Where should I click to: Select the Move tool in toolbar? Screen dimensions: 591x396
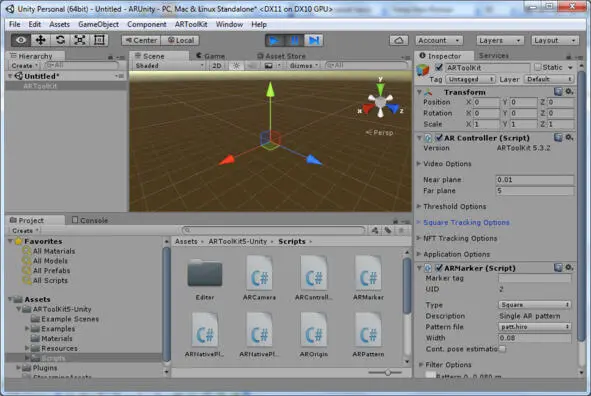[40, 40]
